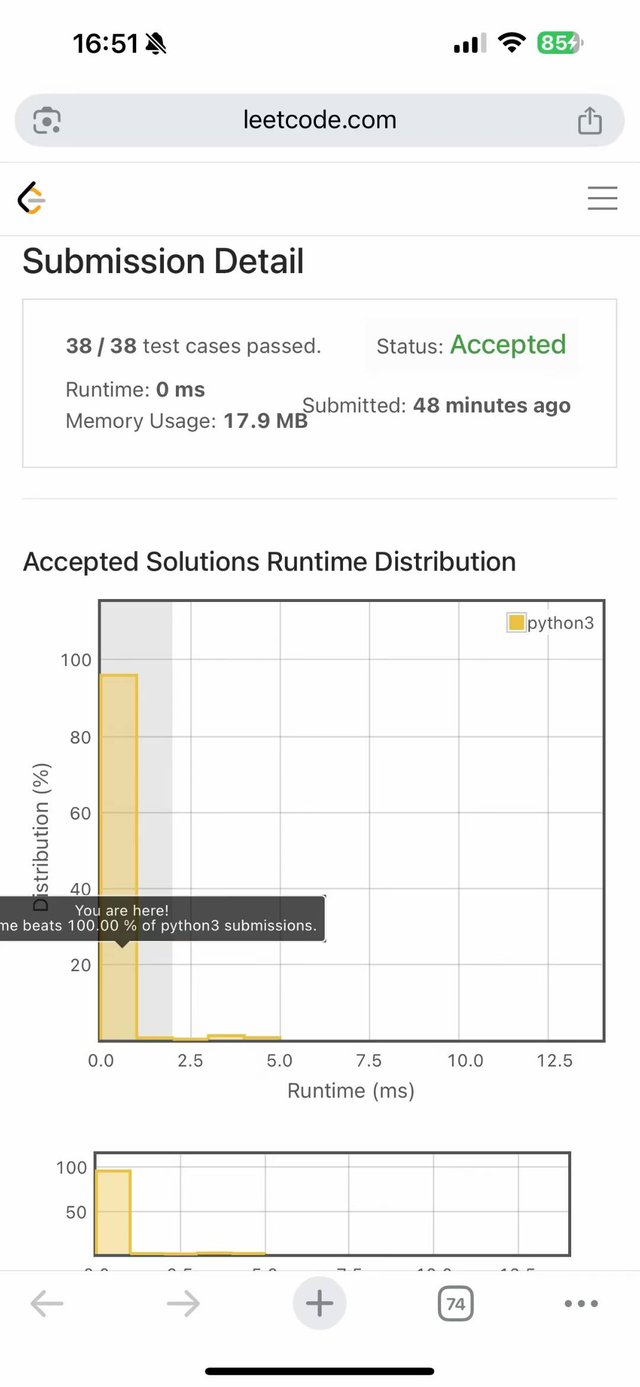
Task: Tap the share icon in address bar
Action: [x=590, y=121]
